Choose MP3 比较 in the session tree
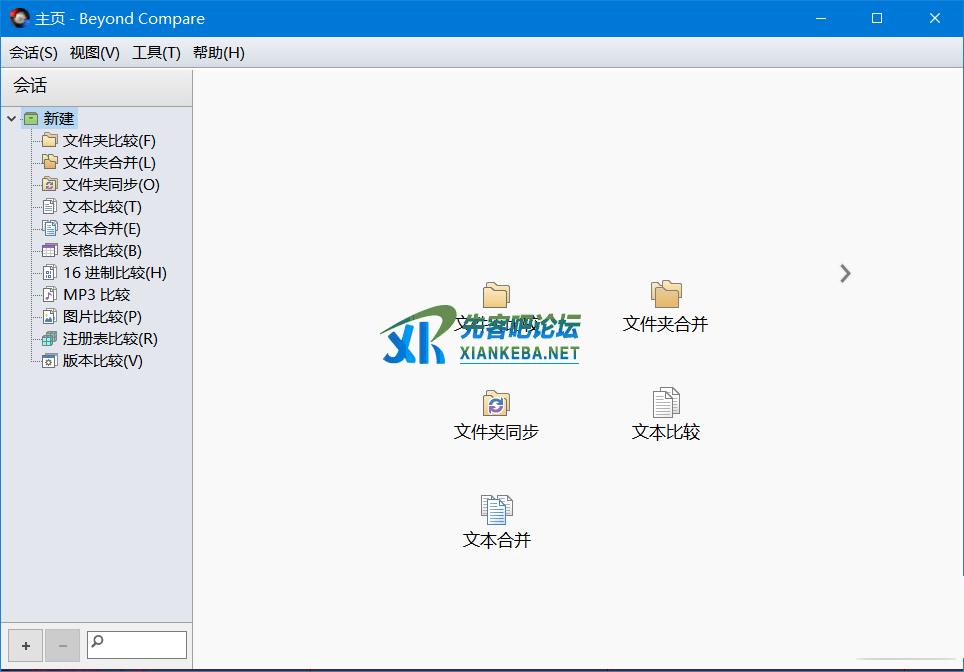The image size is (964, 672). coord(96,295)
